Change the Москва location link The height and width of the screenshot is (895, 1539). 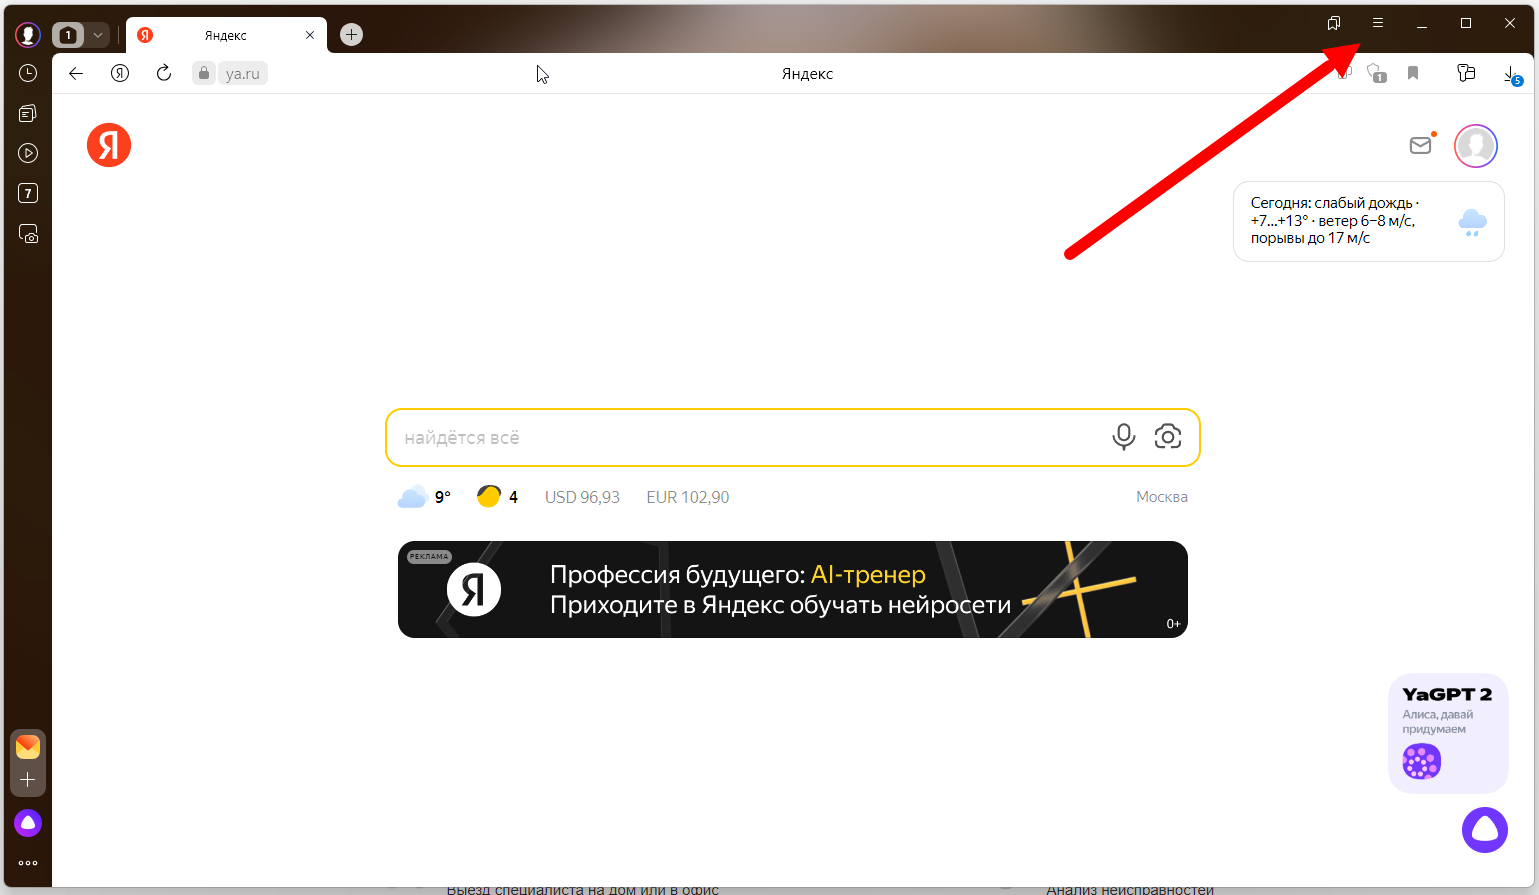click(1162, 497)
